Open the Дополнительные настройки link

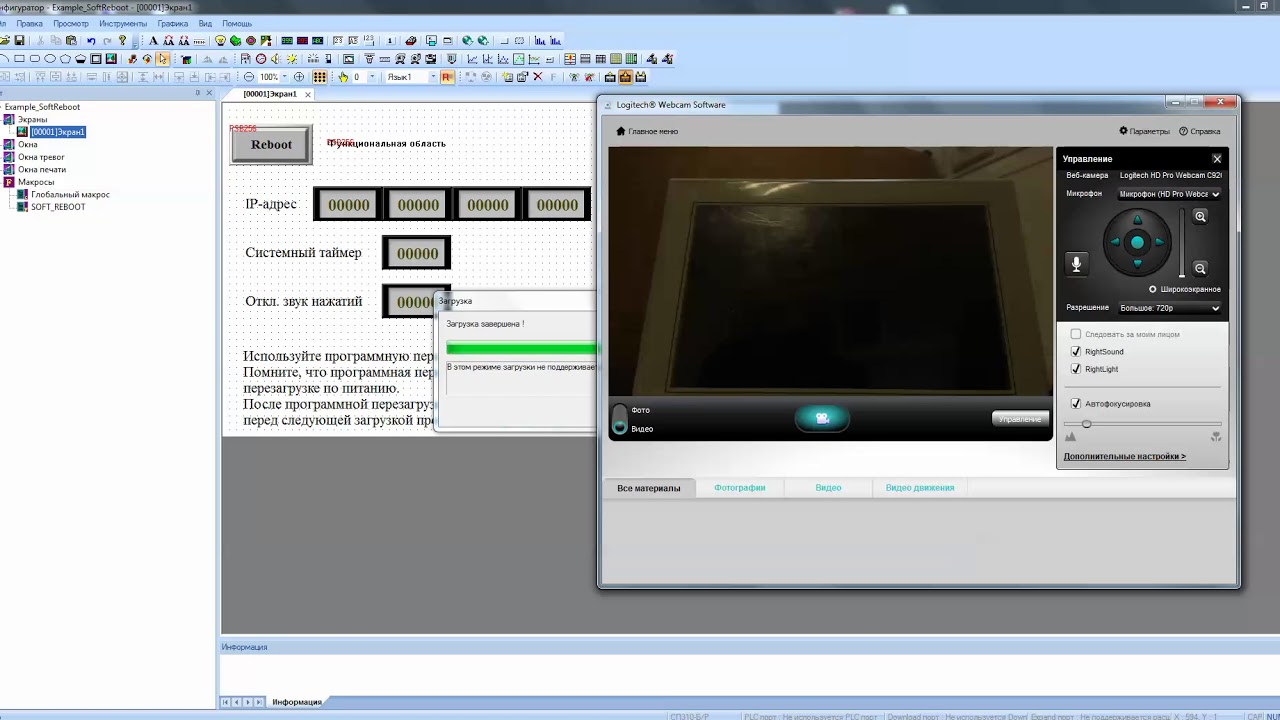pyautogui.click(x=1124, y=456)
